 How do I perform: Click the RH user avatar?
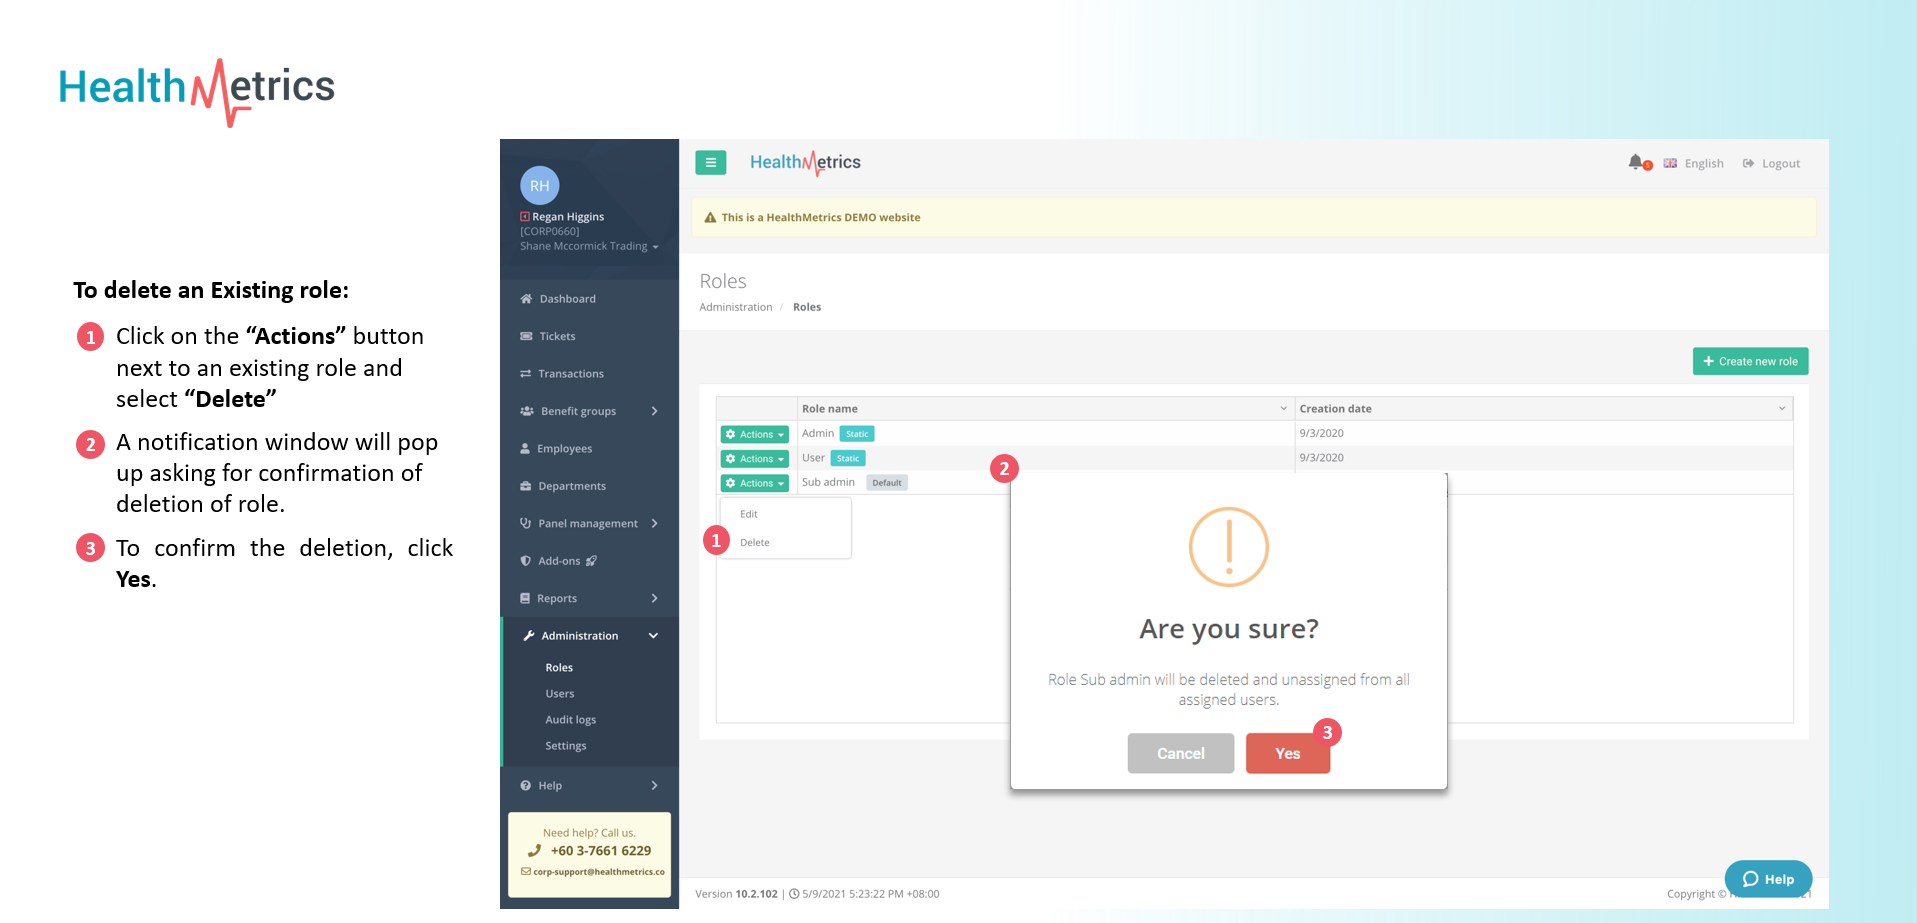[x=539, y=185]
